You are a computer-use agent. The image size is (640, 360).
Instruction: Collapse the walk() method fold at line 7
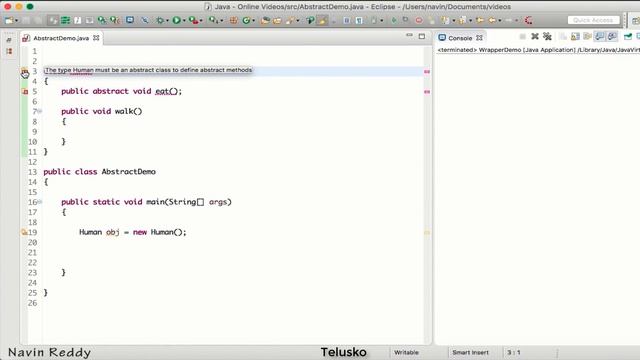click(40, 111)
